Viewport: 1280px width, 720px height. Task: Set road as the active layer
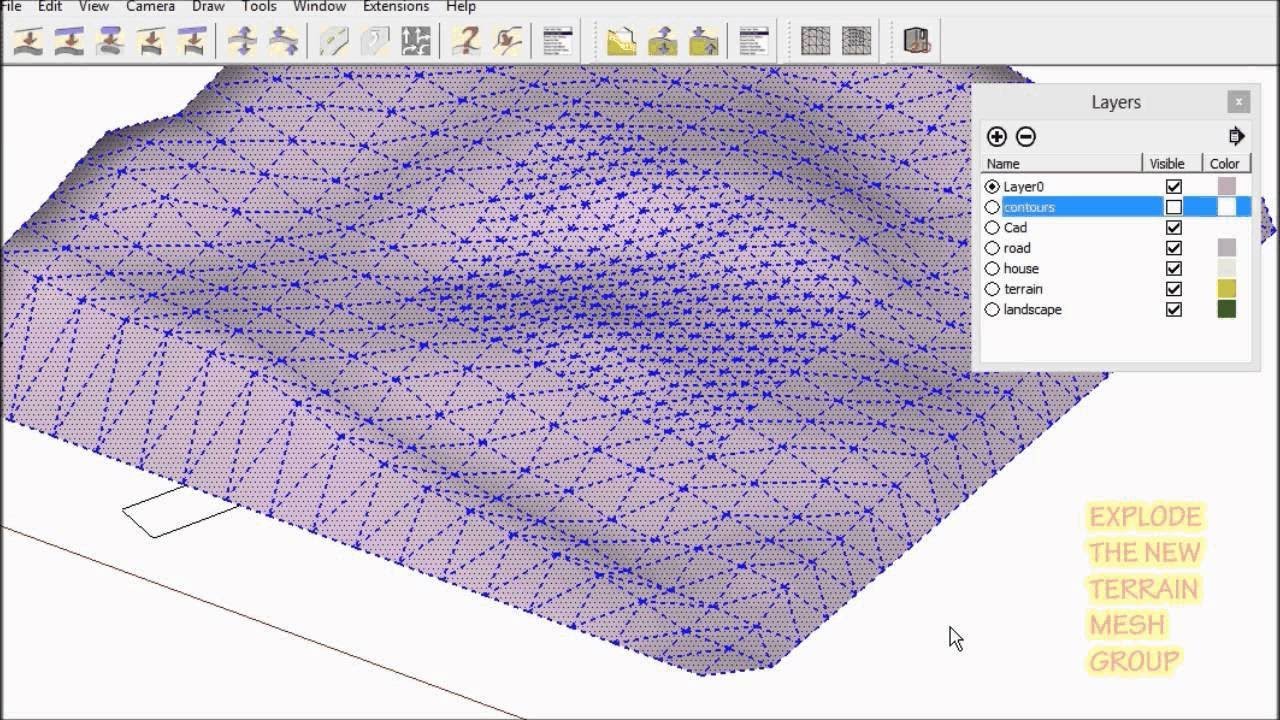click(x=992, y=248)
